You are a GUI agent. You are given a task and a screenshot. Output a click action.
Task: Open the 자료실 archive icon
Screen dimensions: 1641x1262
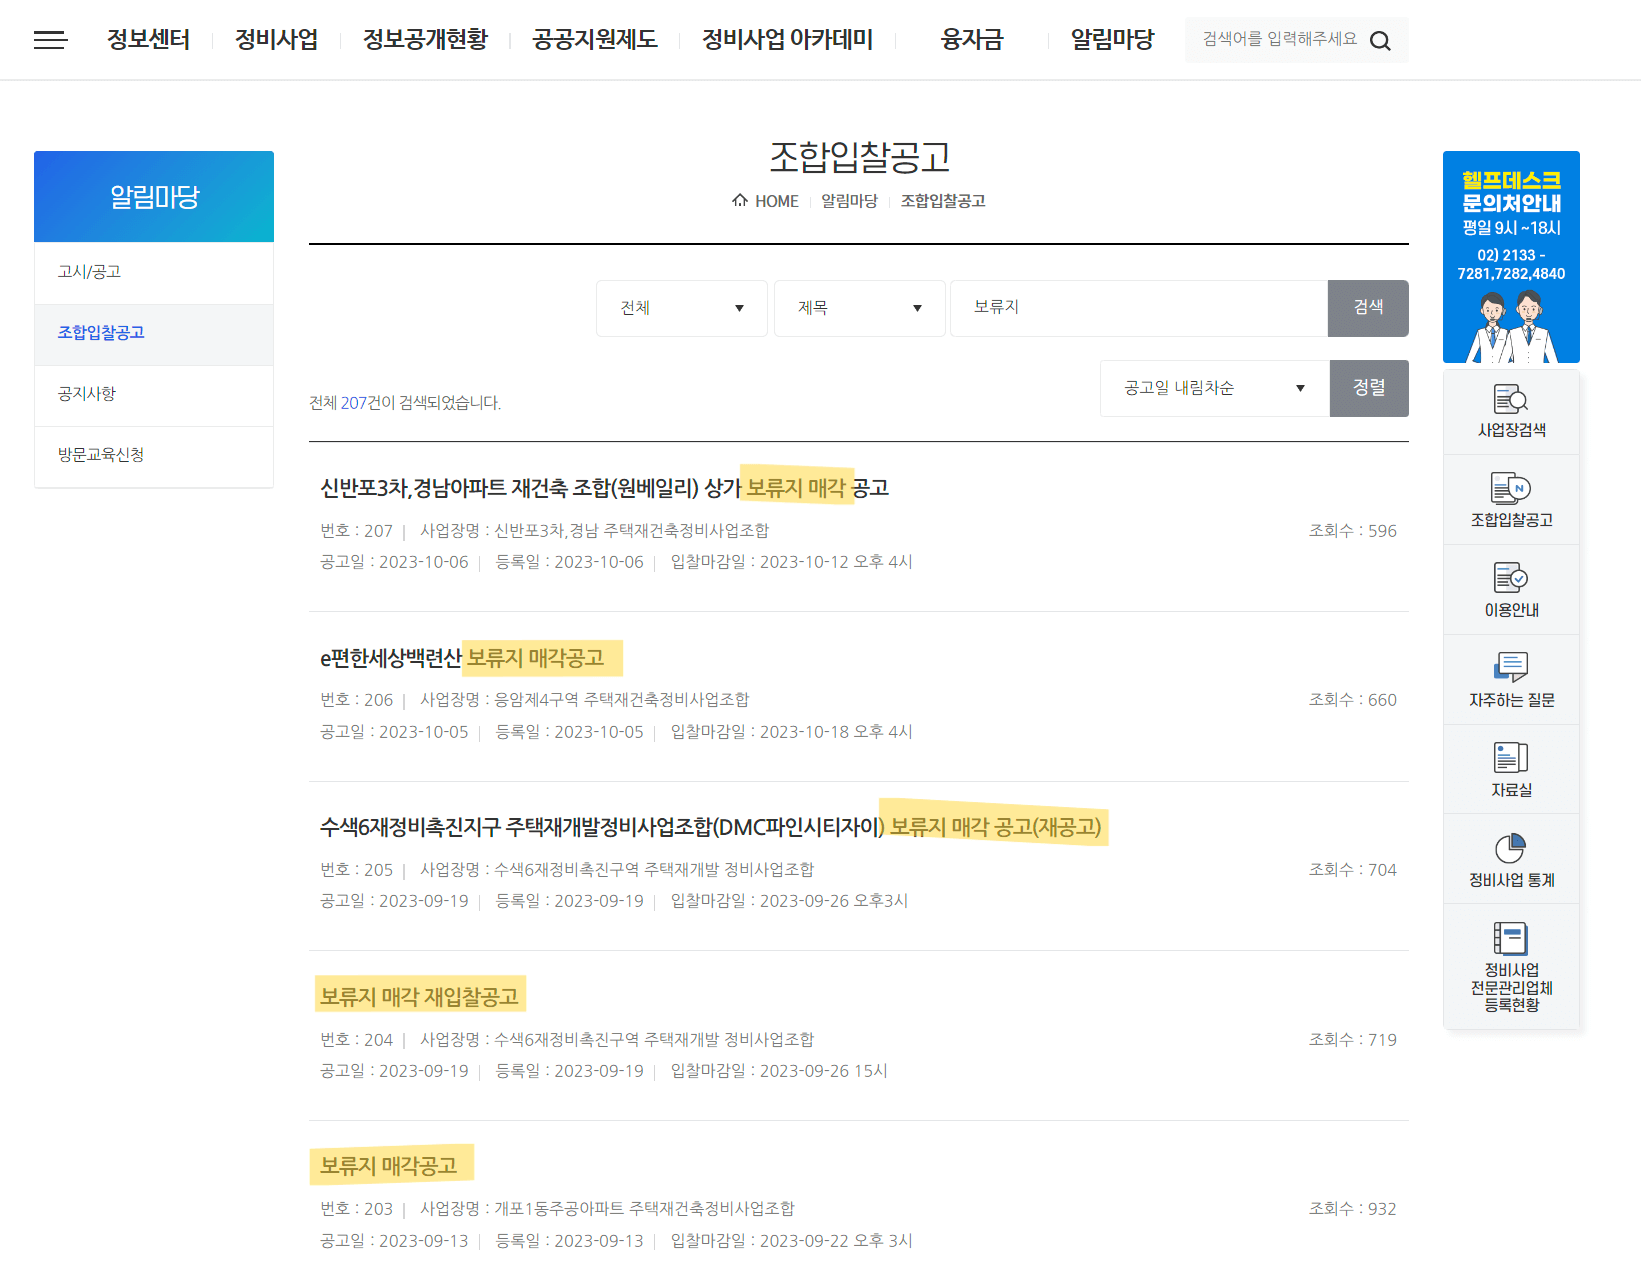click(x=1510, y=768)
